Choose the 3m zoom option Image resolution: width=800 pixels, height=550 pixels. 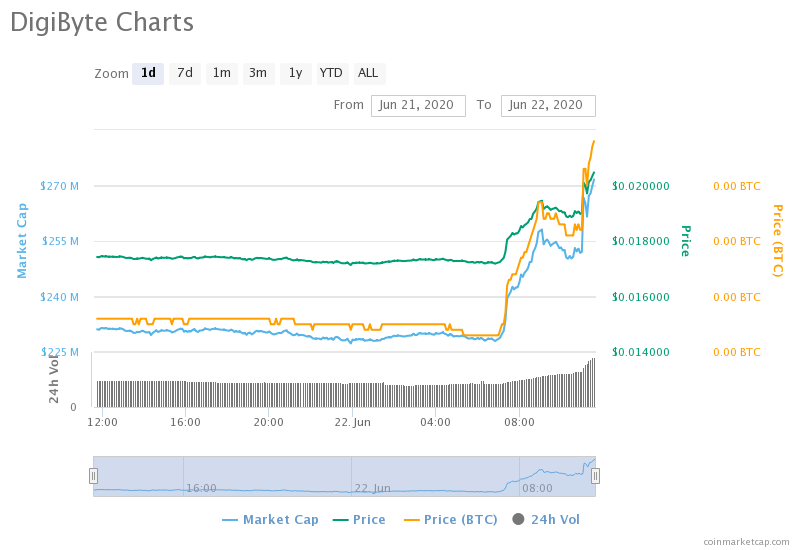pyautogui.click(x=258, y=73)
